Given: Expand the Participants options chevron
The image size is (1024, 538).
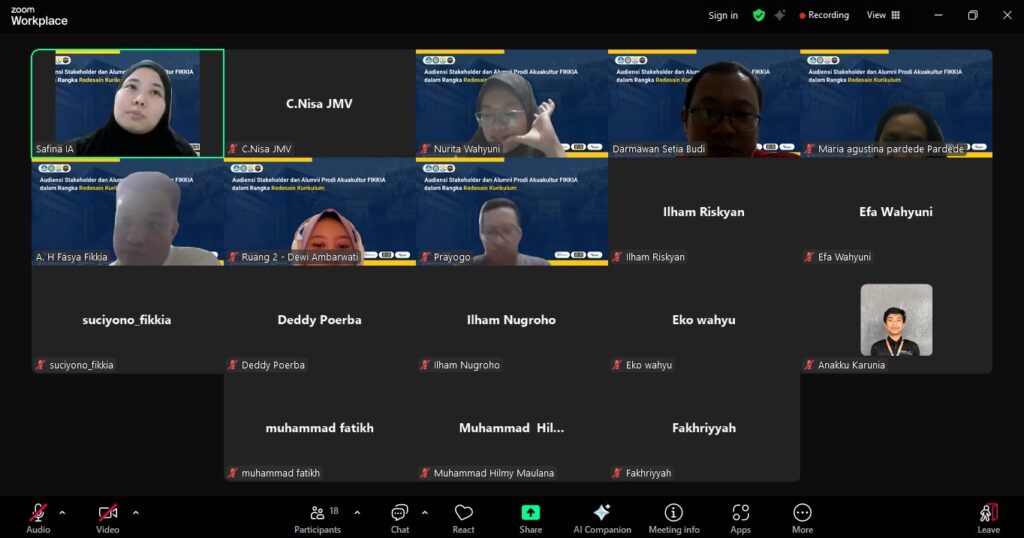Looking at the screenshot, I should (357, 513).
